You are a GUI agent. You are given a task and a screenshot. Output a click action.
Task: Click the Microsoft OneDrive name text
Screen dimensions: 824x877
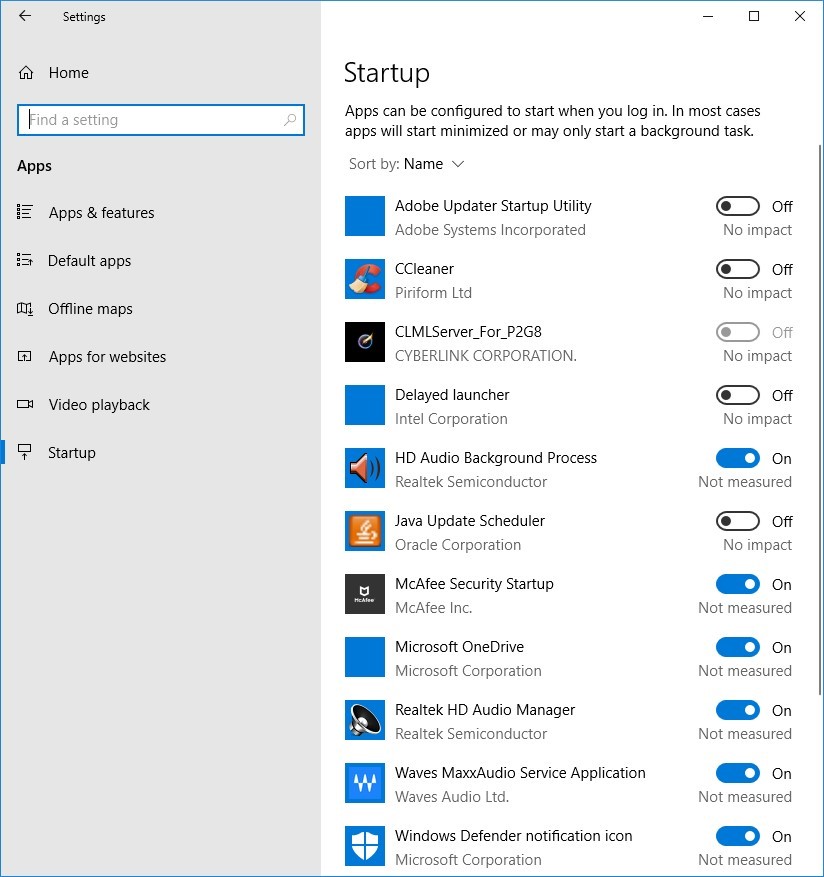pyautogui.click(x=459, y=647)
